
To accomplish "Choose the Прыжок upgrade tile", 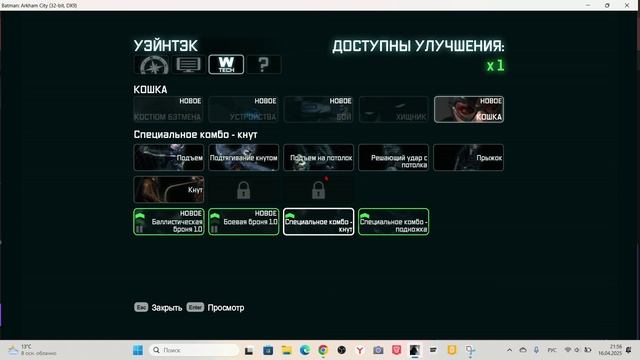I will click(469, 158).
